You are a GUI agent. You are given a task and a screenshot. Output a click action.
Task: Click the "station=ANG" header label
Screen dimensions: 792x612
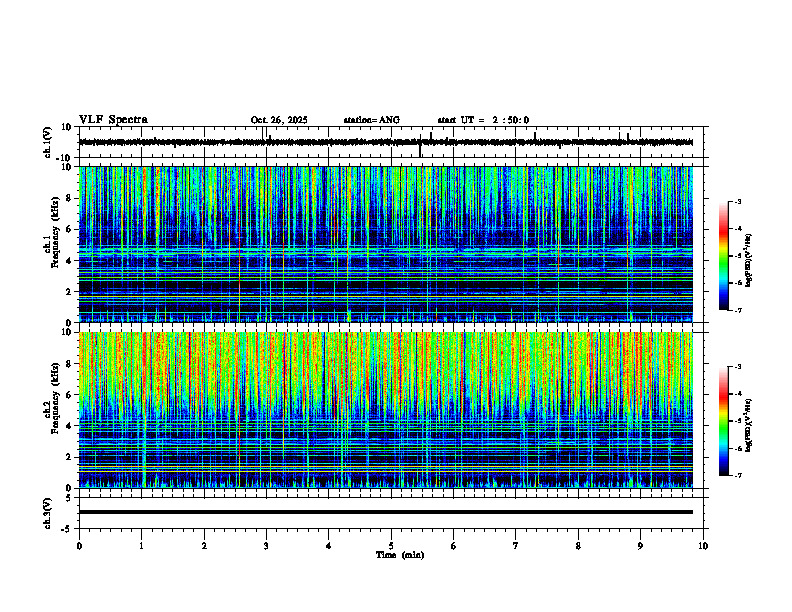pyautogui.click(x=371, y=120)
